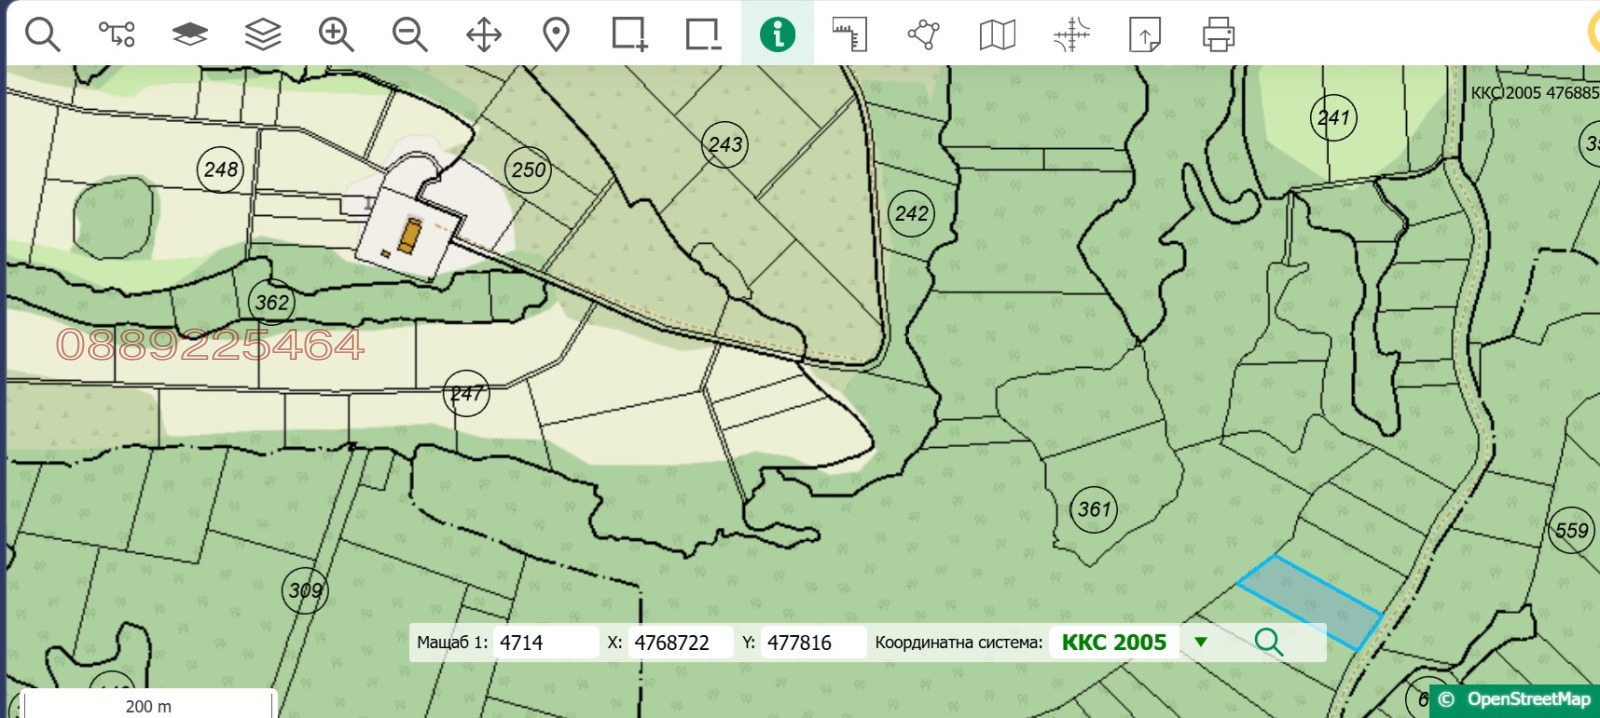Select the location pin marker tool
Viewport: 1600px width, 718px height.
click(556, 34)
